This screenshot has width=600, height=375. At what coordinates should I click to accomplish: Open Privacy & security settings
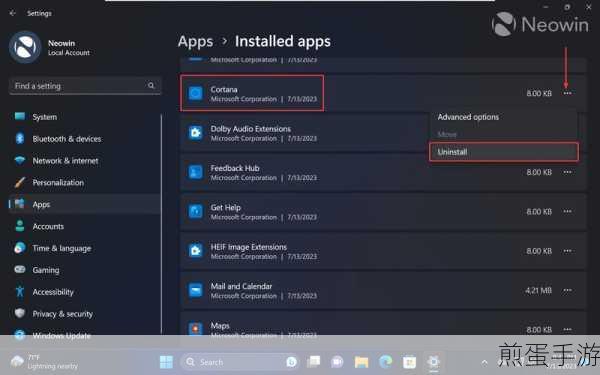point(85,314)
